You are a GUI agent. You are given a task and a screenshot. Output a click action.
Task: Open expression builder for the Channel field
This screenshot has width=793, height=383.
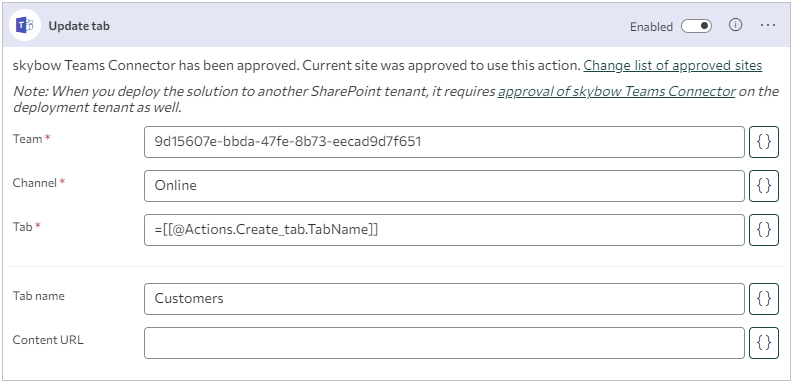coord(764,186)
